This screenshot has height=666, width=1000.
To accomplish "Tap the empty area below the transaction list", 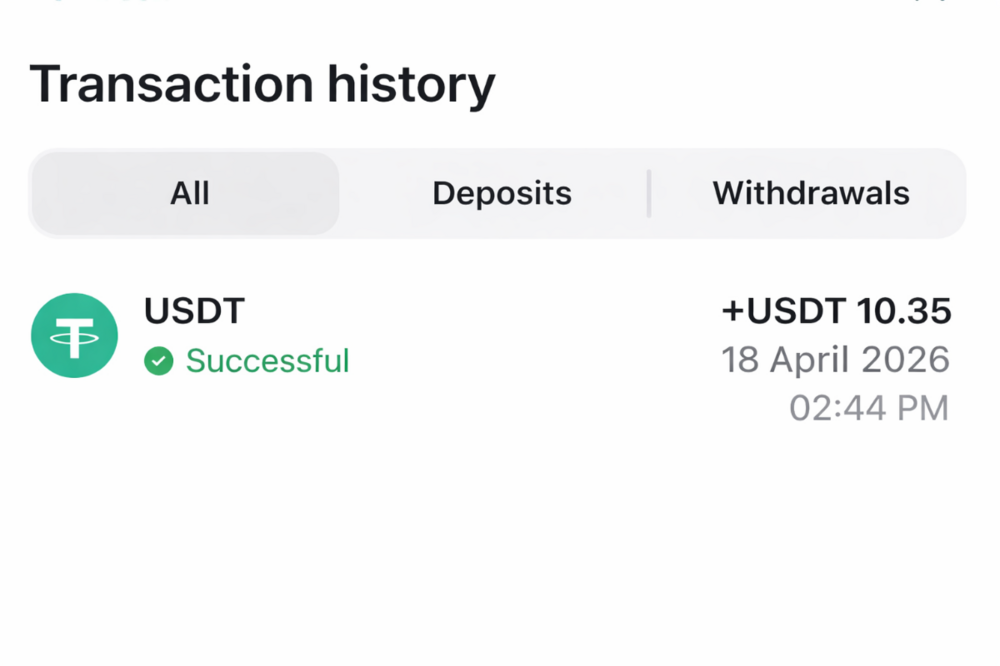I will [x=500, y=550].
